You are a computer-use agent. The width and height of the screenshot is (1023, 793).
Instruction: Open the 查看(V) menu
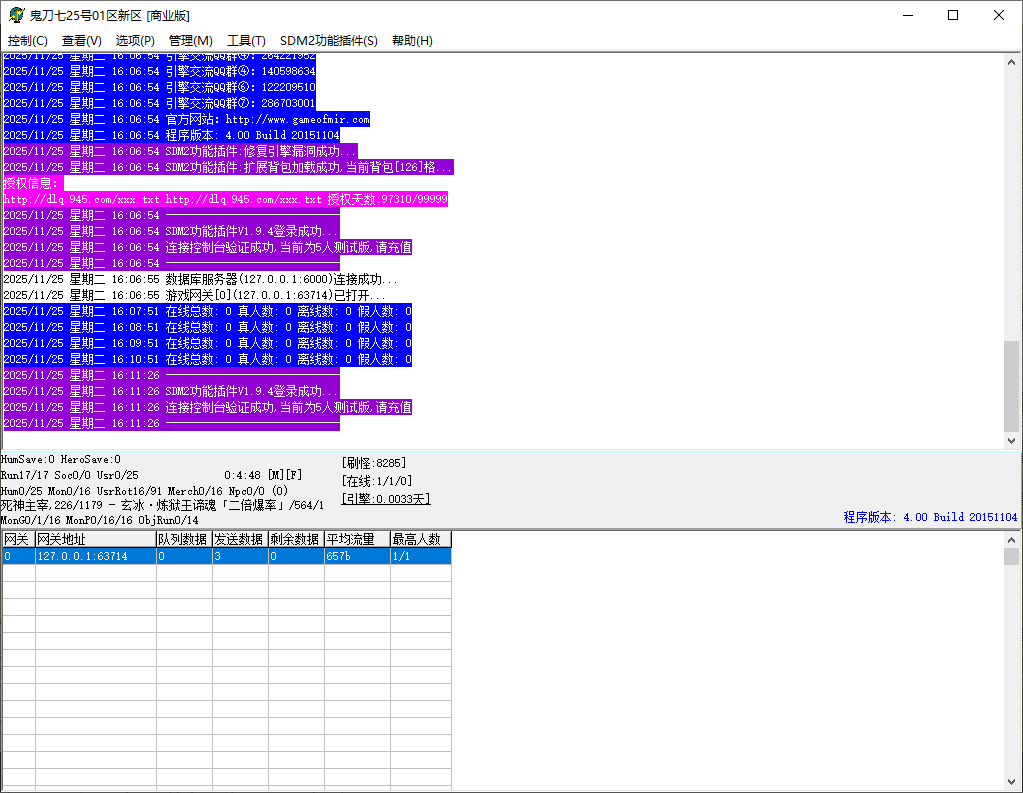81,41
